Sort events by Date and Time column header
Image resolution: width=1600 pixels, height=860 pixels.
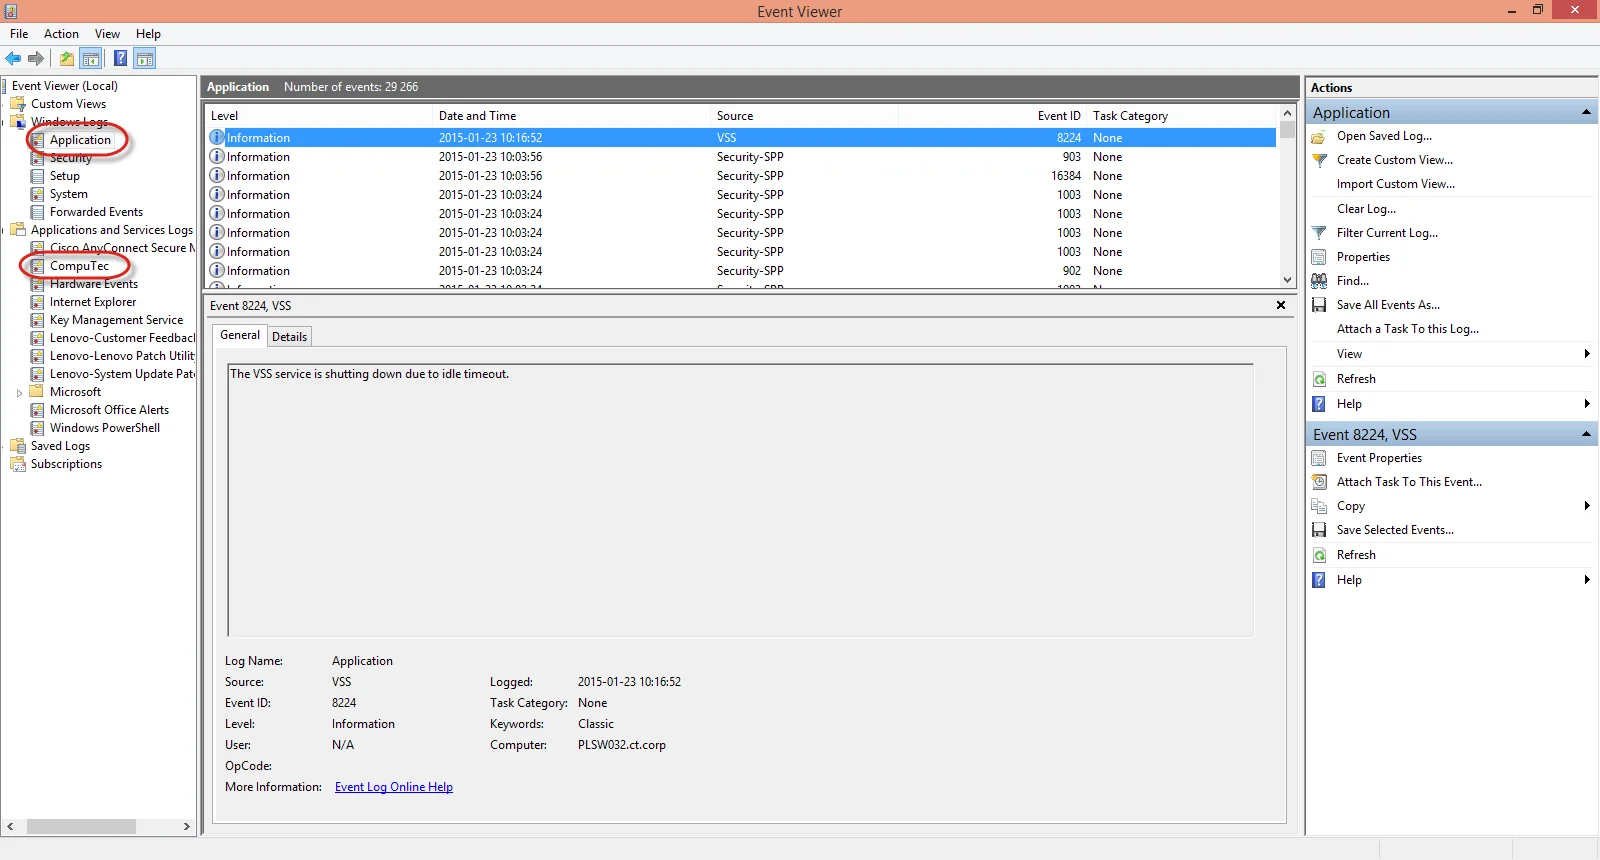pos(571,116)
